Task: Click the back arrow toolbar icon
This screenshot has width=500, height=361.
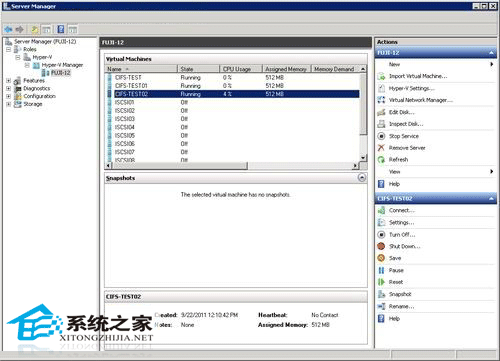Action: point(8,29)
